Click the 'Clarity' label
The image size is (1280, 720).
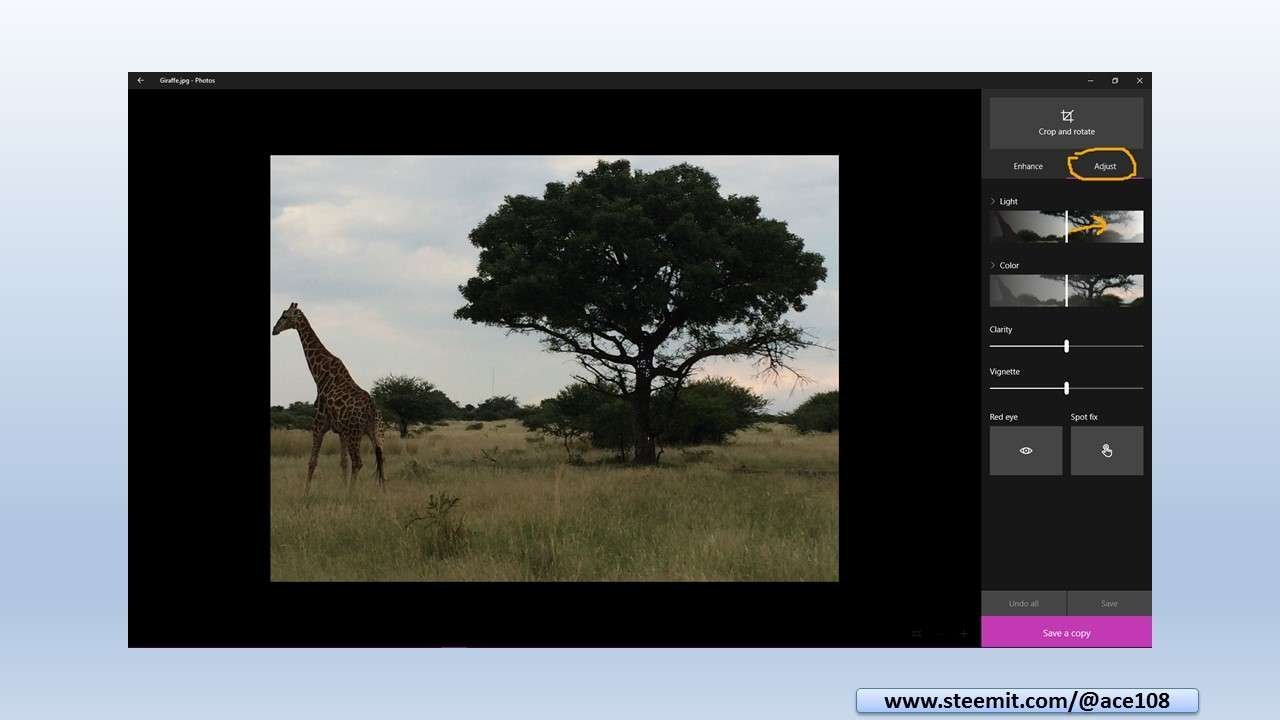click(1001, 329)
